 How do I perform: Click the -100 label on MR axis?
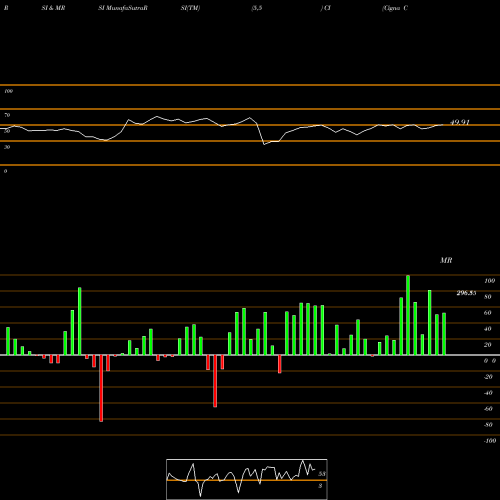coord(490,441)
